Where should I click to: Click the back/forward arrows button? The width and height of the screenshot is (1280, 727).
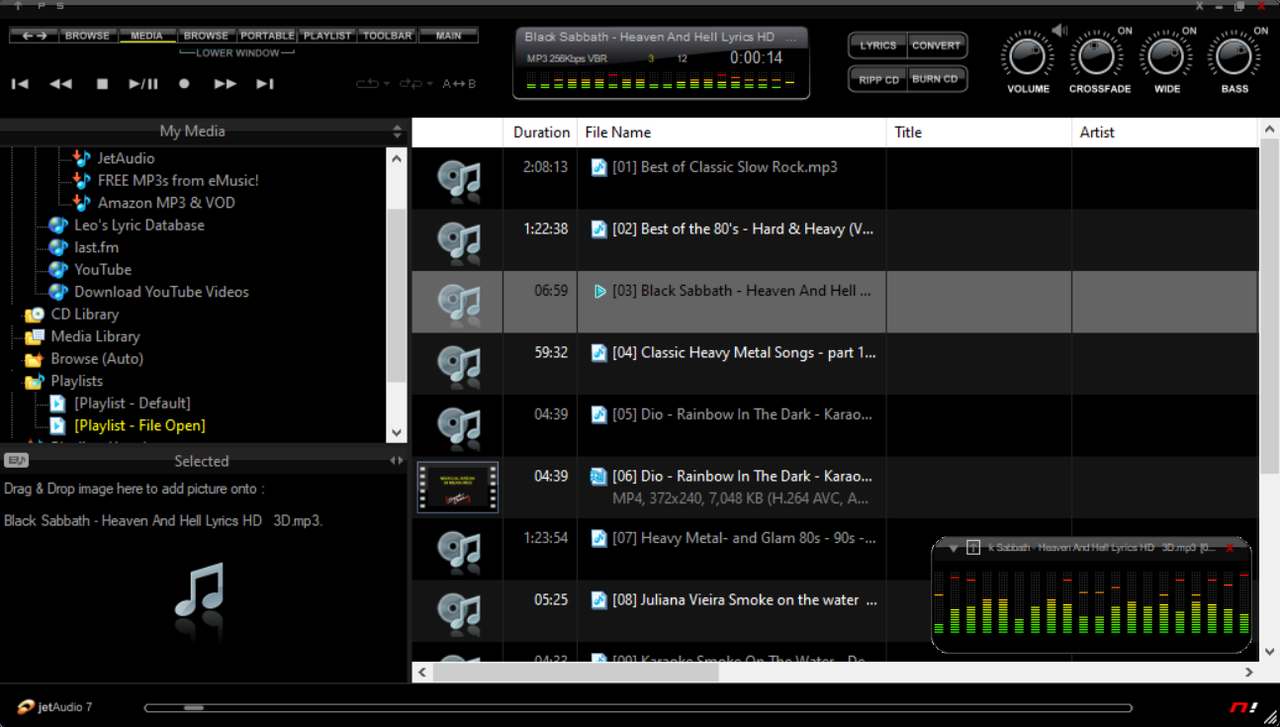35,36
